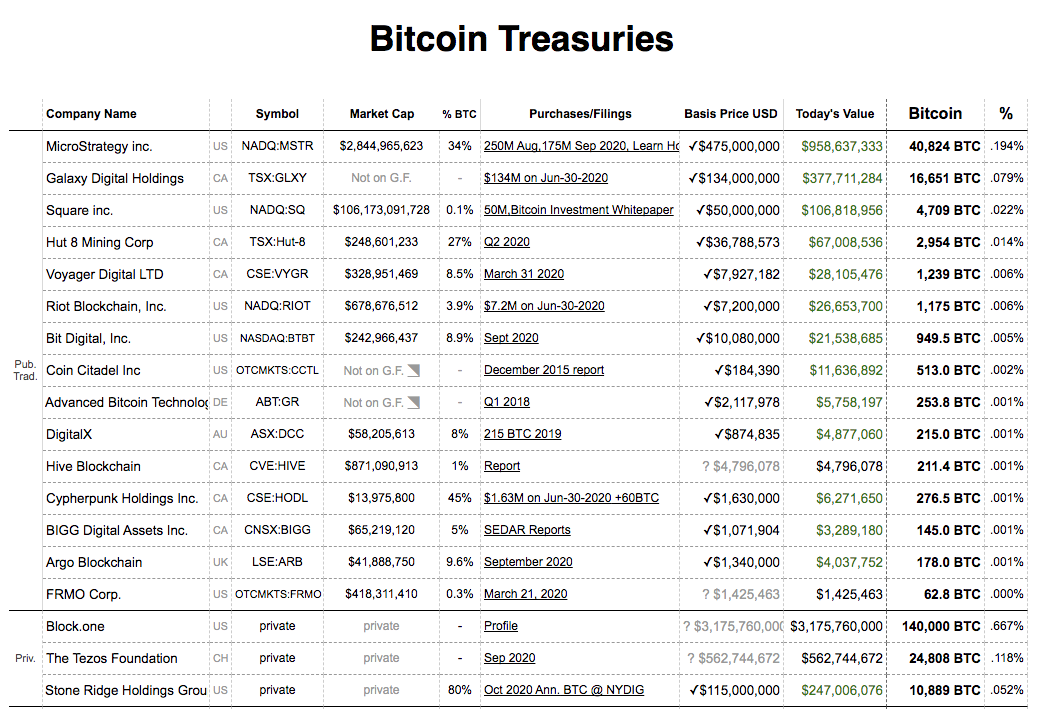The image size is (1037, 709).
Task: Open Hive Blockchain's Report link
Action: pos(502,466)
